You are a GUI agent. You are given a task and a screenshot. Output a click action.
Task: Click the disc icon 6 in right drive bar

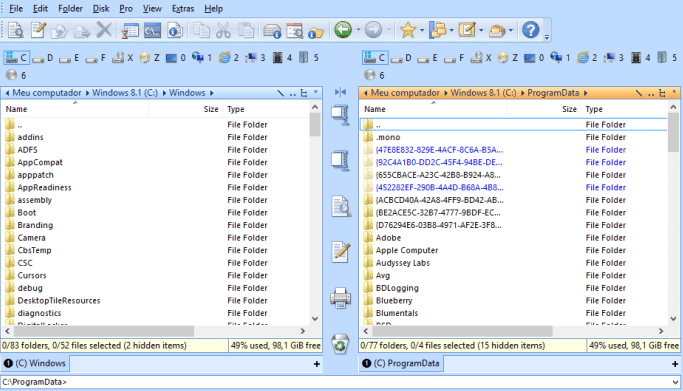click(x=375, y=75)
